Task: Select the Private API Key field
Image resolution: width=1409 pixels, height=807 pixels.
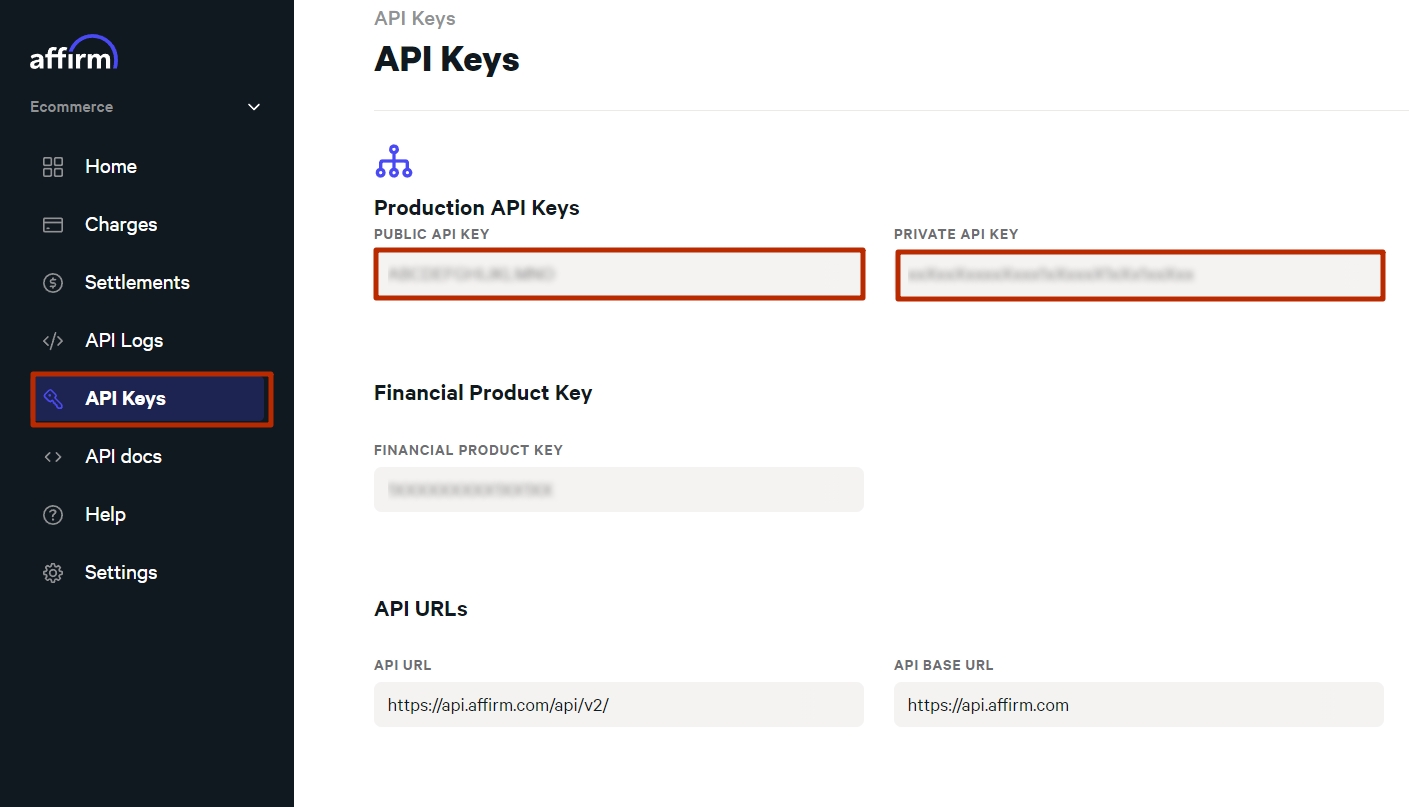Action: 1140,275
